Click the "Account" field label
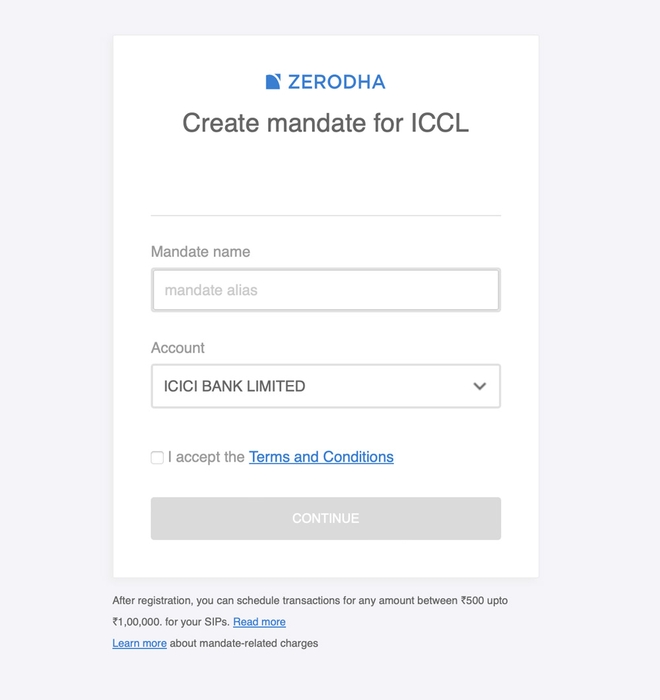Image resolution: width=660 pixels, height=700 pixels. [177, 348]
